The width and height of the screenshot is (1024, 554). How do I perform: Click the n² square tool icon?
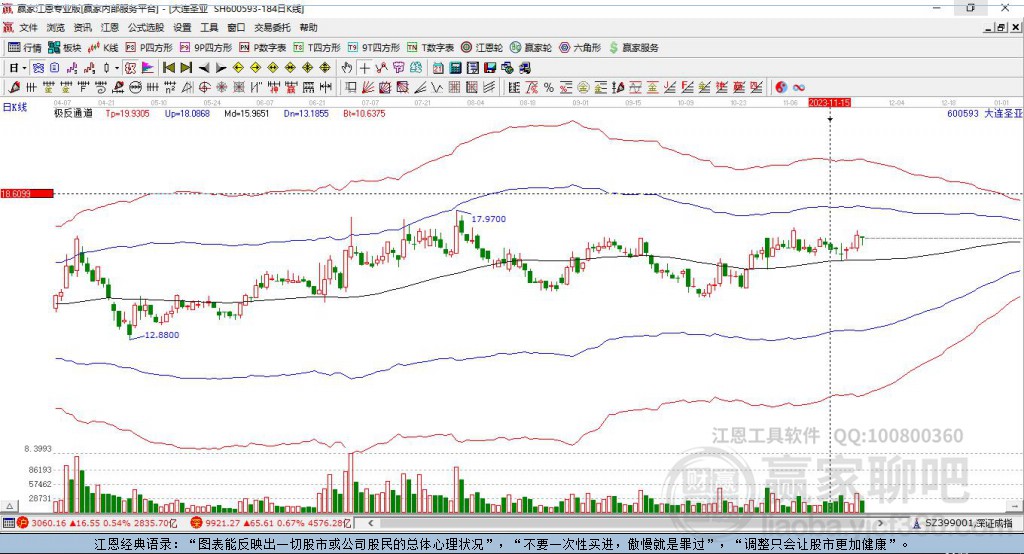tap(170, 87)
